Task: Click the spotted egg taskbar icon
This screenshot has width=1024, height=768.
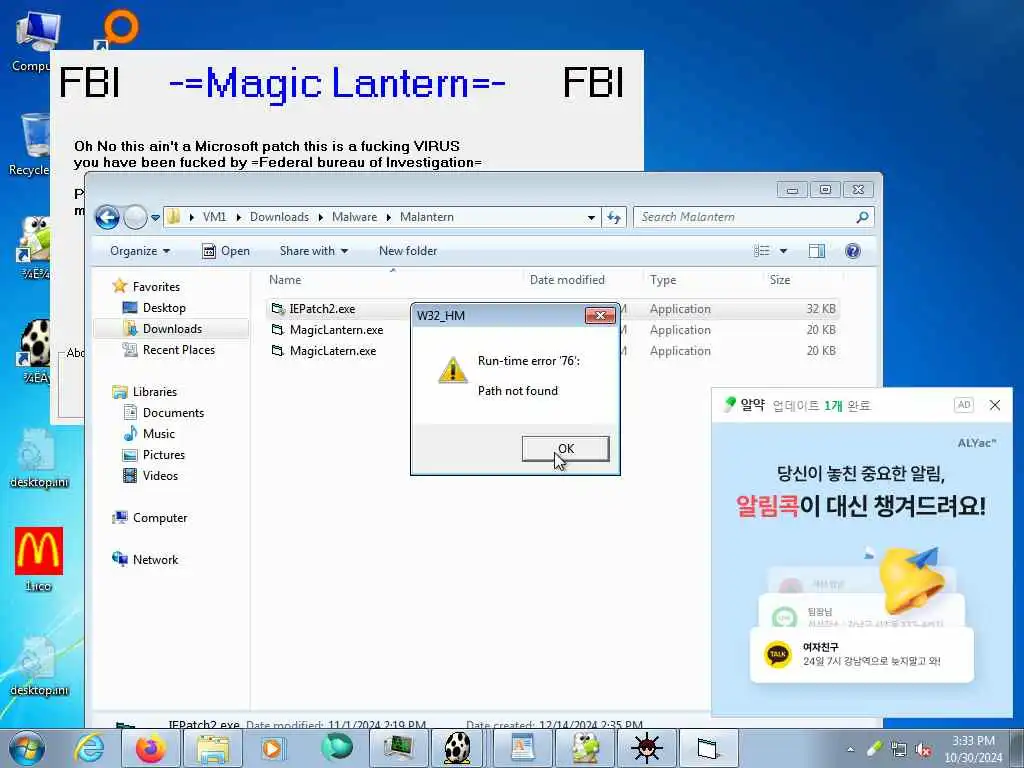Action: click(x=457, y=748)
